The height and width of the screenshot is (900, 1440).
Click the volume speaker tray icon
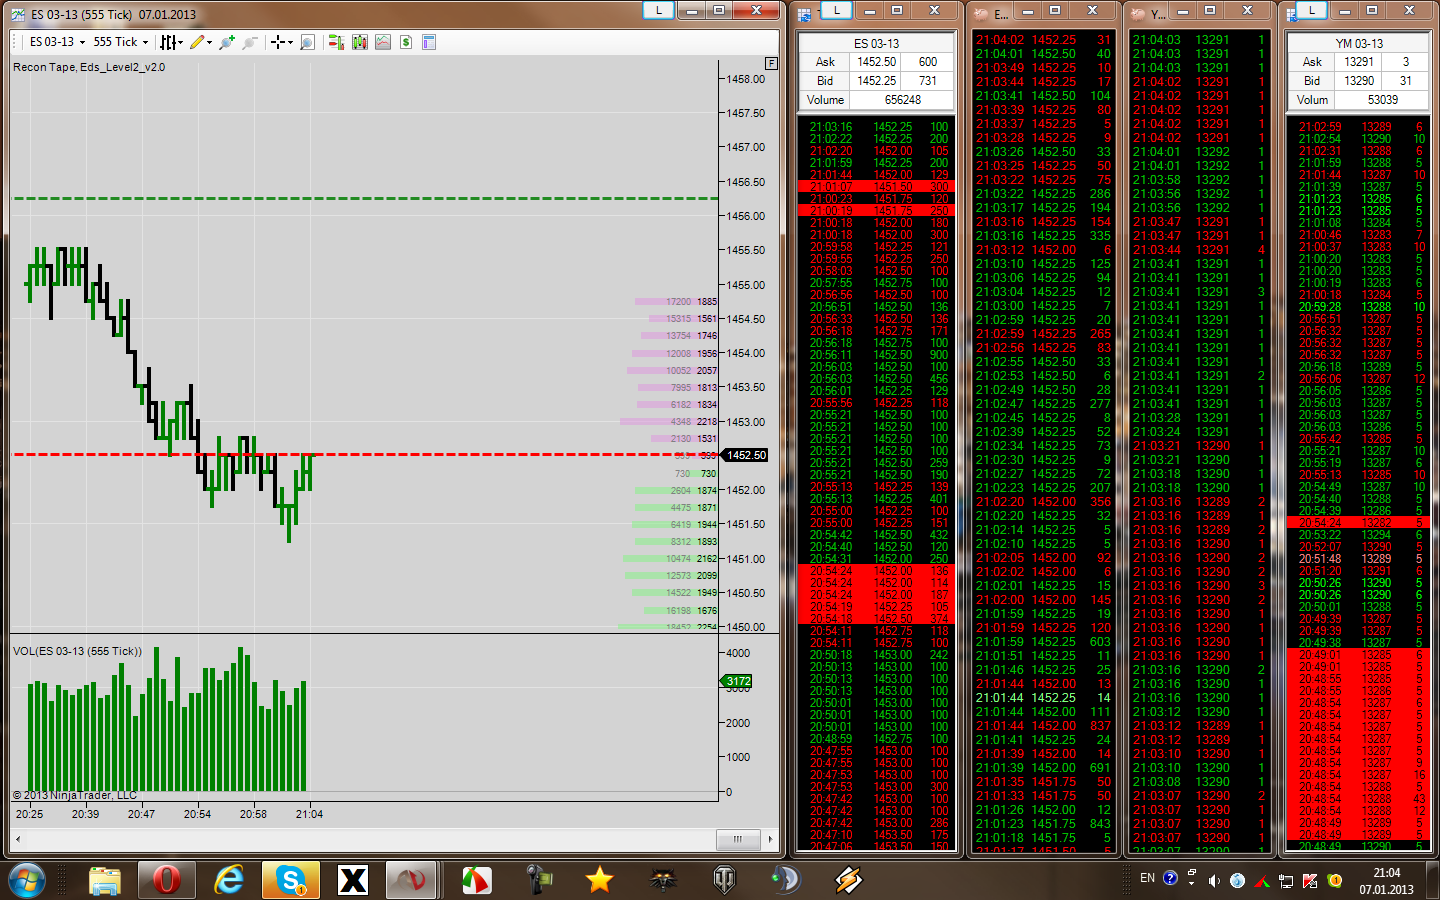point(1214,881)
